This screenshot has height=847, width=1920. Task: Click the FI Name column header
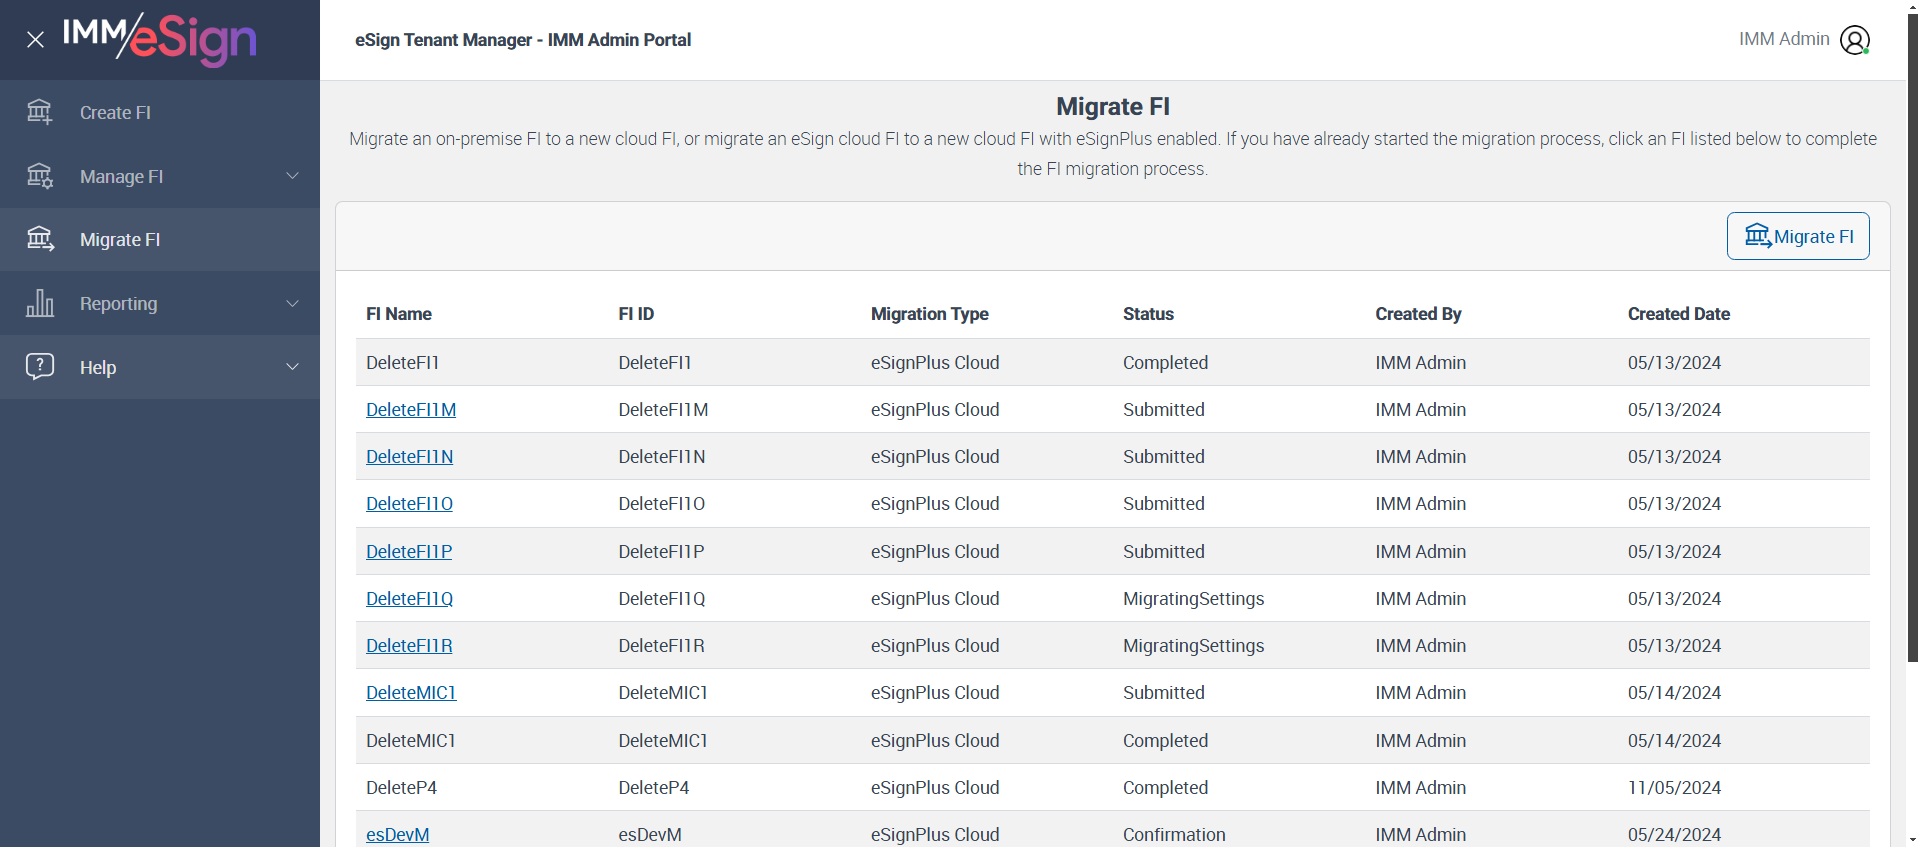[x=399, y=314]
